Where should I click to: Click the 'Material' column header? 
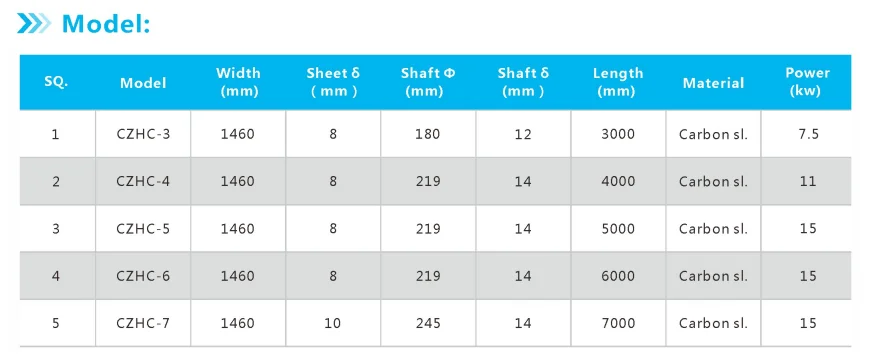point(713,83)
